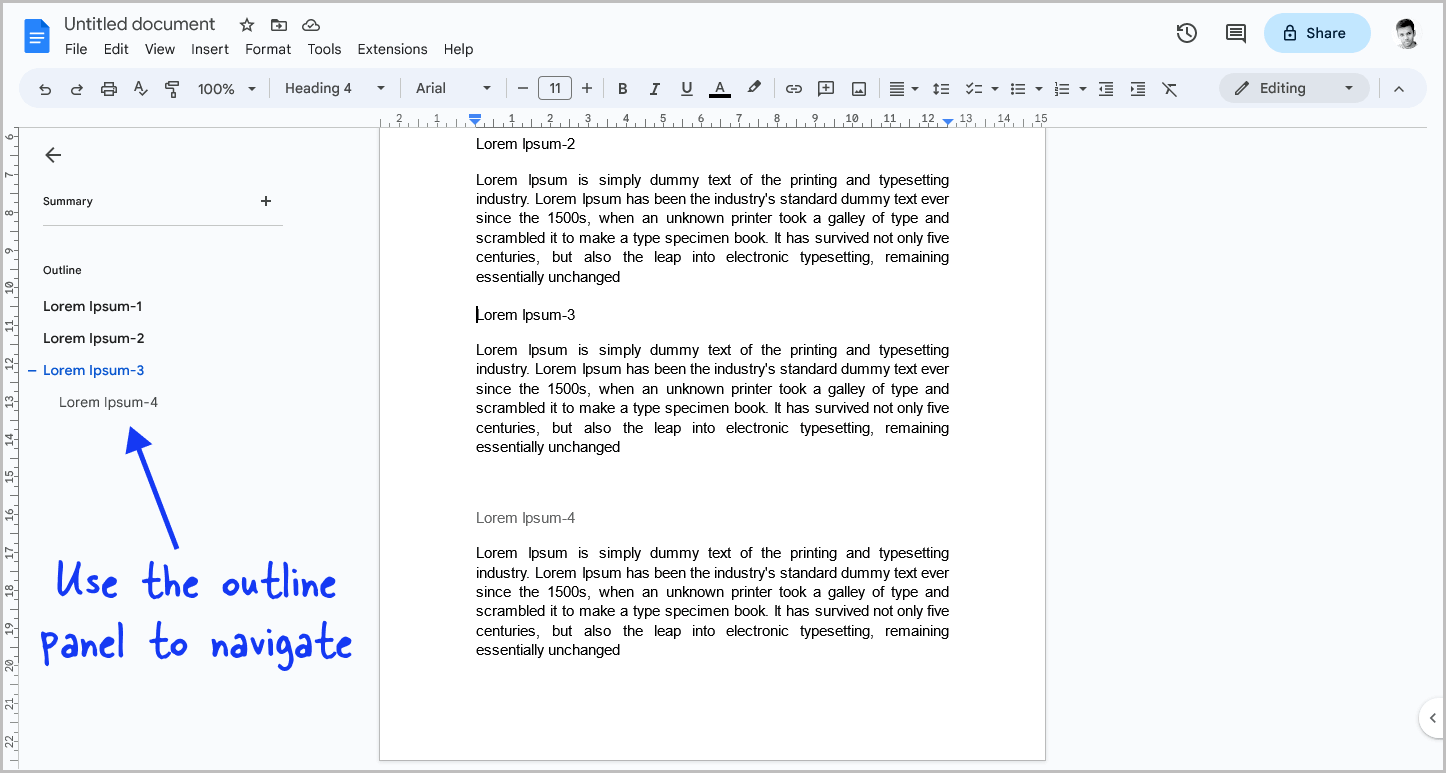1446x773 pixels.
Task: Toggle italic formatting
Action: (x=654, y=88)
